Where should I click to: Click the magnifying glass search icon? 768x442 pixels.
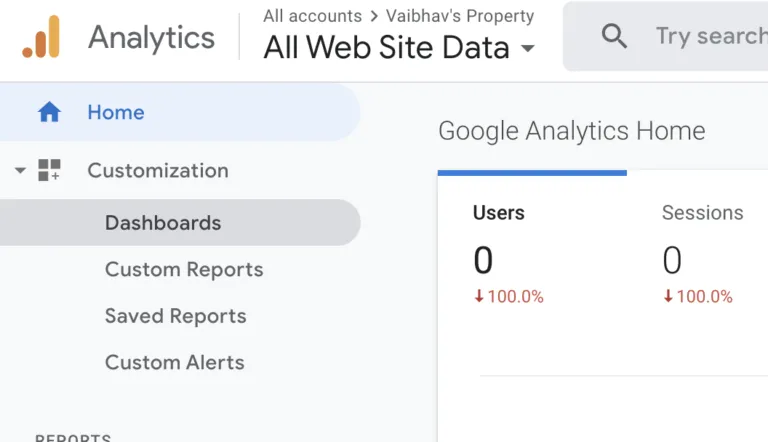pyautogui.click(x=614, y=36)
